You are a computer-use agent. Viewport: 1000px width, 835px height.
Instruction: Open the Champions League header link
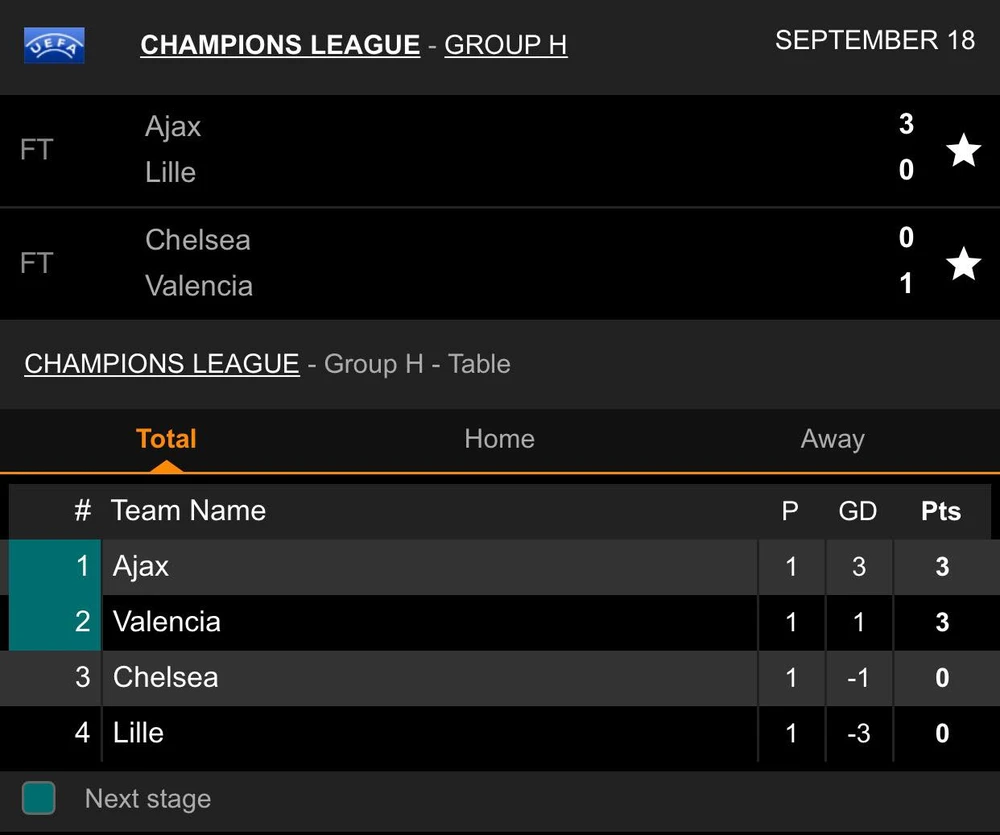[x=280, y=45]
